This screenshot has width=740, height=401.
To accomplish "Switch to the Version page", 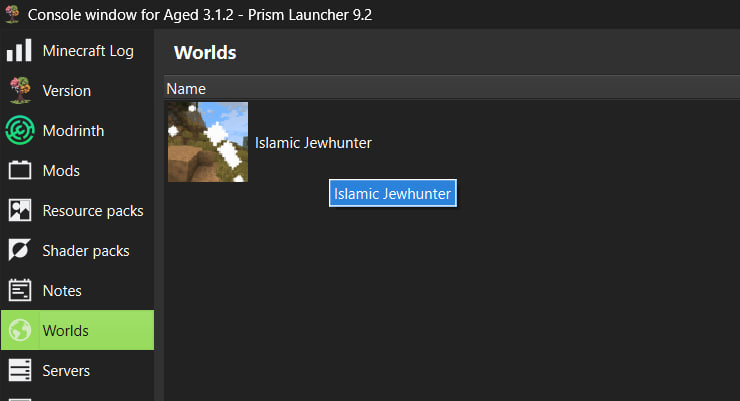I will pyautogui.click(x=77, y=91).
